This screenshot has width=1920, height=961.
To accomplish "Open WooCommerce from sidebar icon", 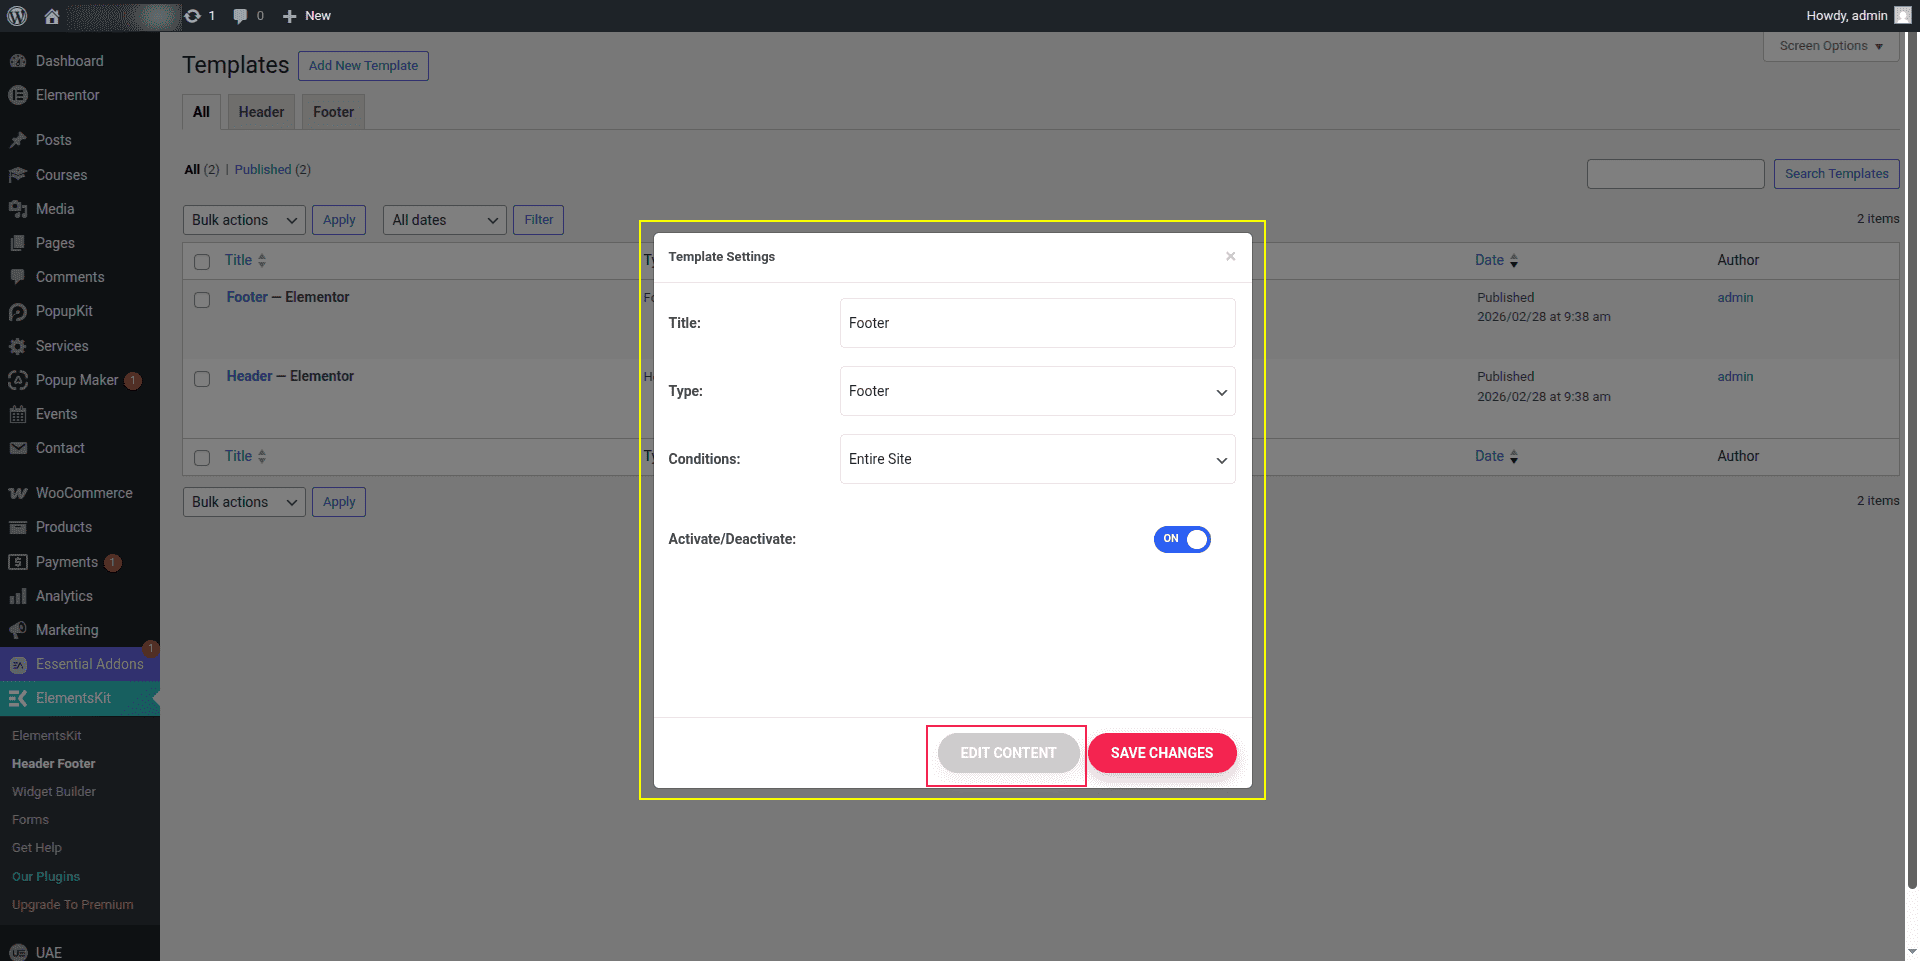I will pos(17,493).
